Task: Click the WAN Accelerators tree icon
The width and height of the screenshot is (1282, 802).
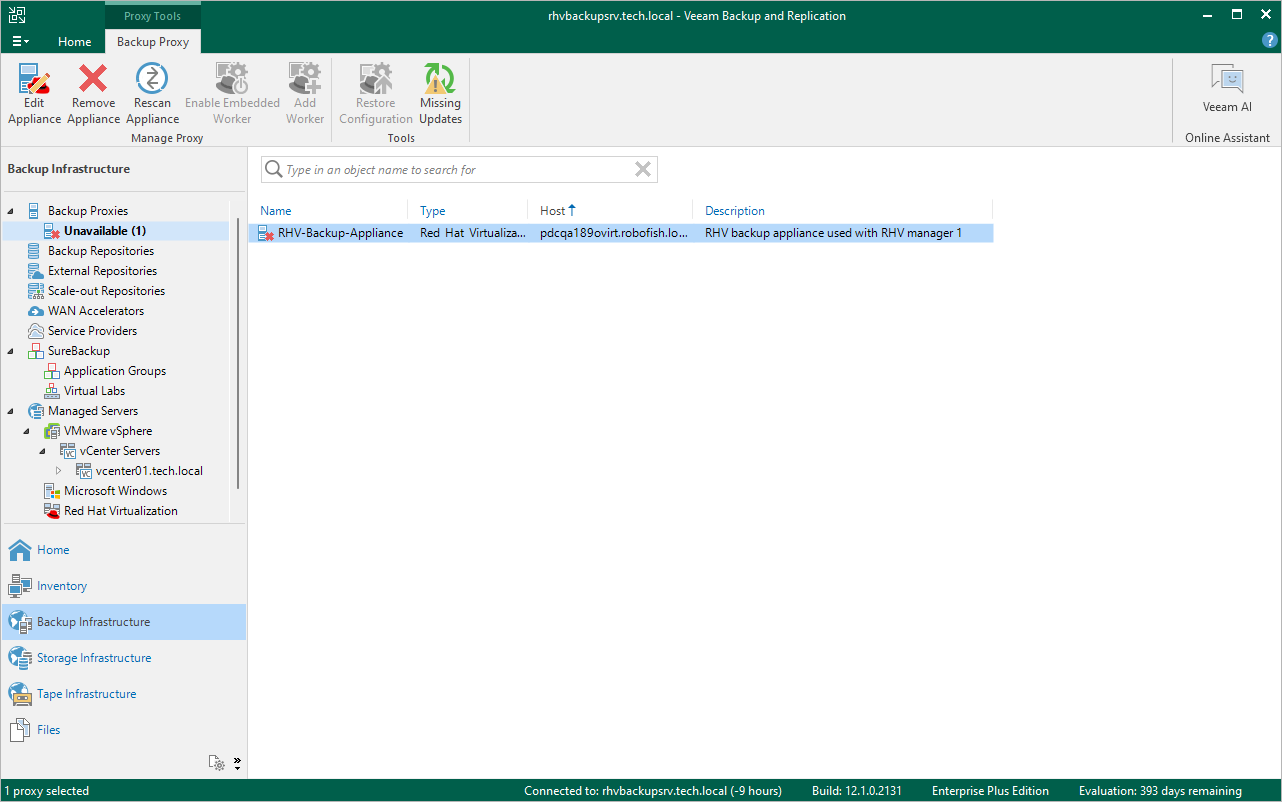Action: tap(35, 311)
